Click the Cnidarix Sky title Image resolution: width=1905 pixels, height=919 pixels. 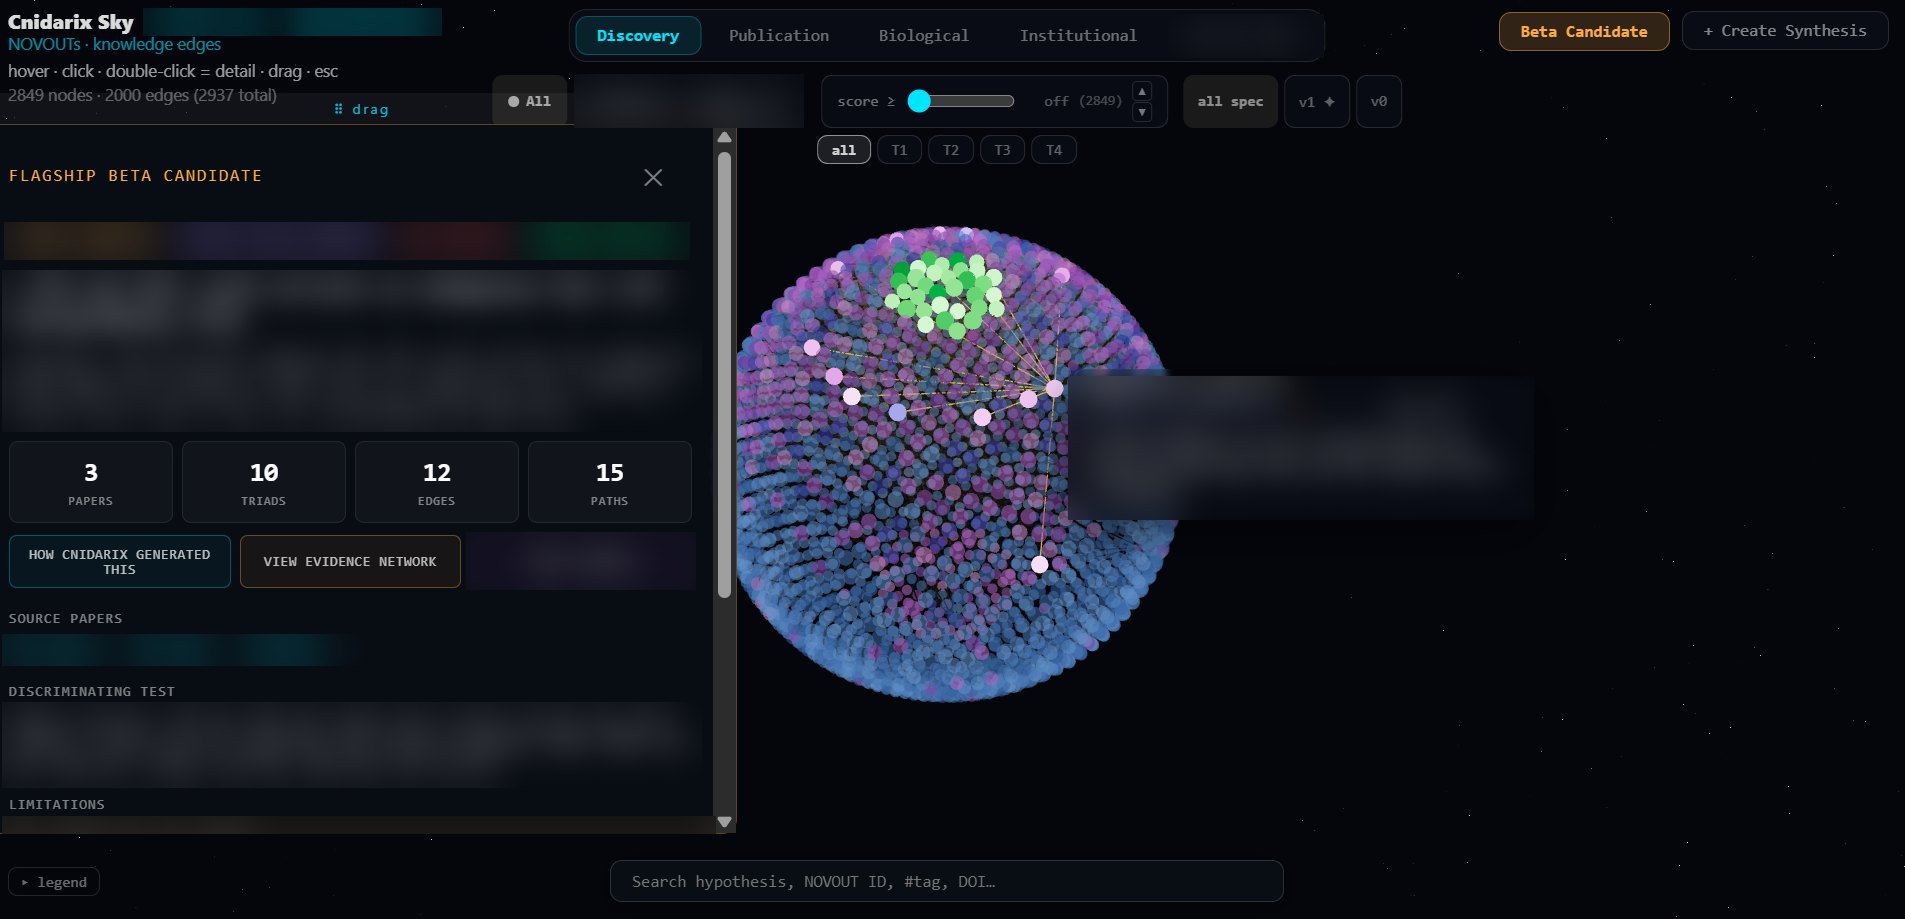70,21
